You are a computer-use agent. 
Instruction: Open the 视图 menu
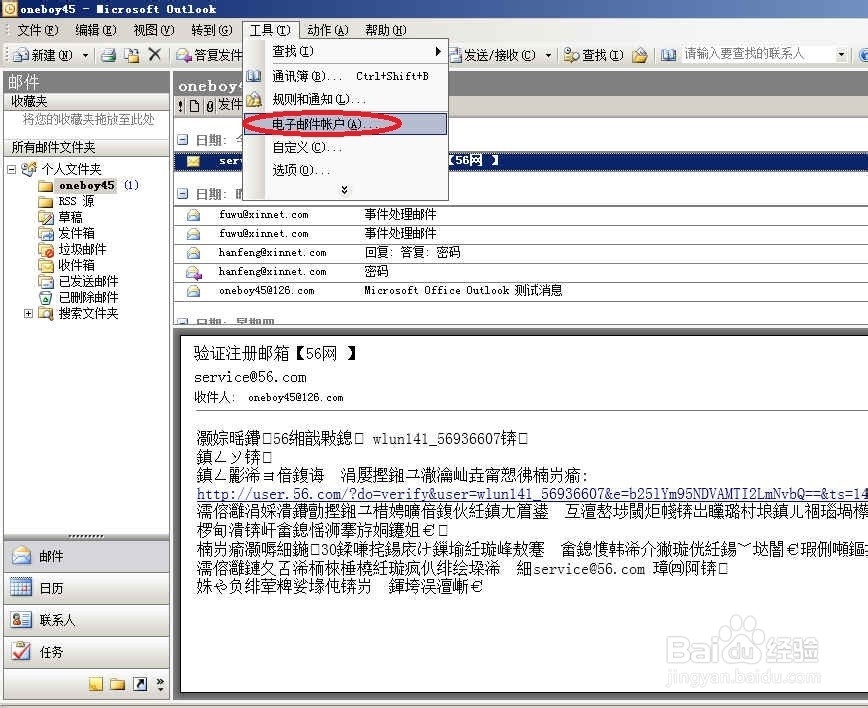point(153,30)
